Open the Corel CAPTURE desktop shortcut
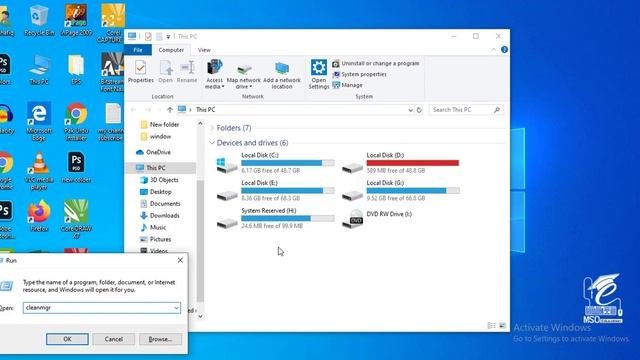Viewport: 640px width, 360px height. pos(113,23)
